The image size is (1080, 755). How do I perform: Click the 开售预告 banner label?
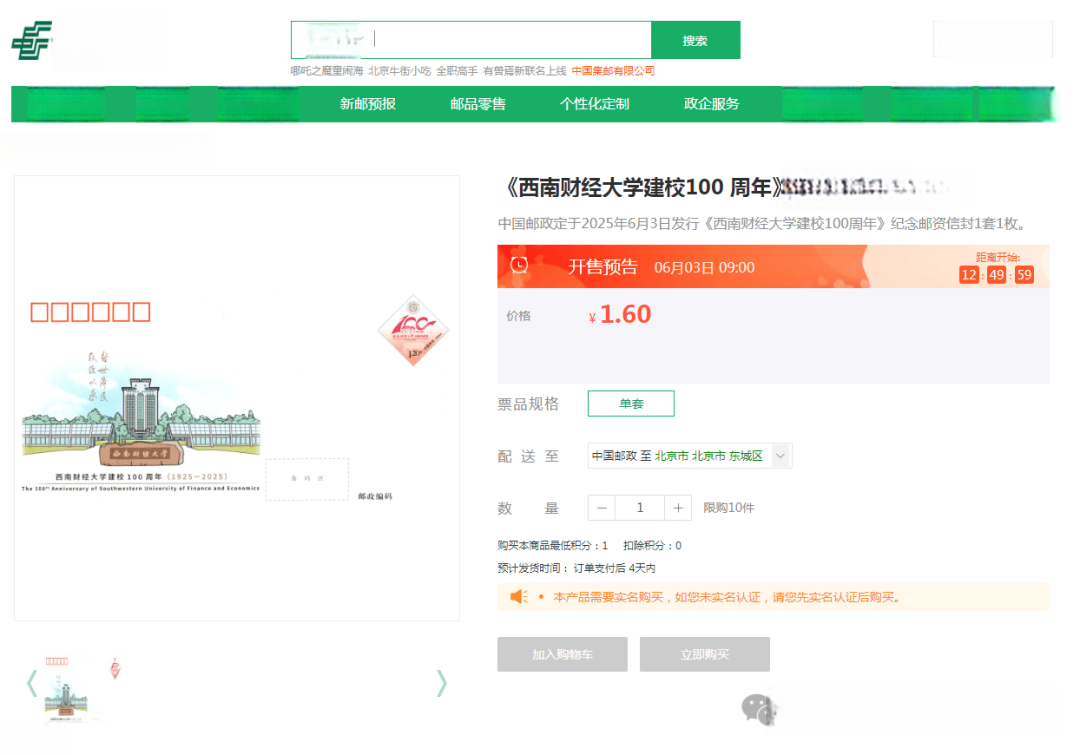pyautogui.click(x=603, y=267)
